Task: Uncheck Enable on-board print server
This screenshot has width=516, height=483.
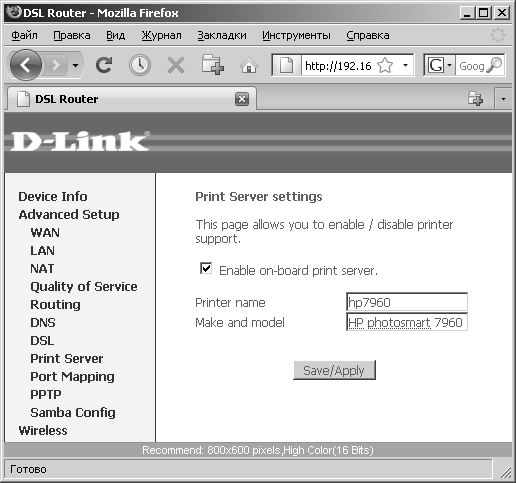Action: coord(206,268)
